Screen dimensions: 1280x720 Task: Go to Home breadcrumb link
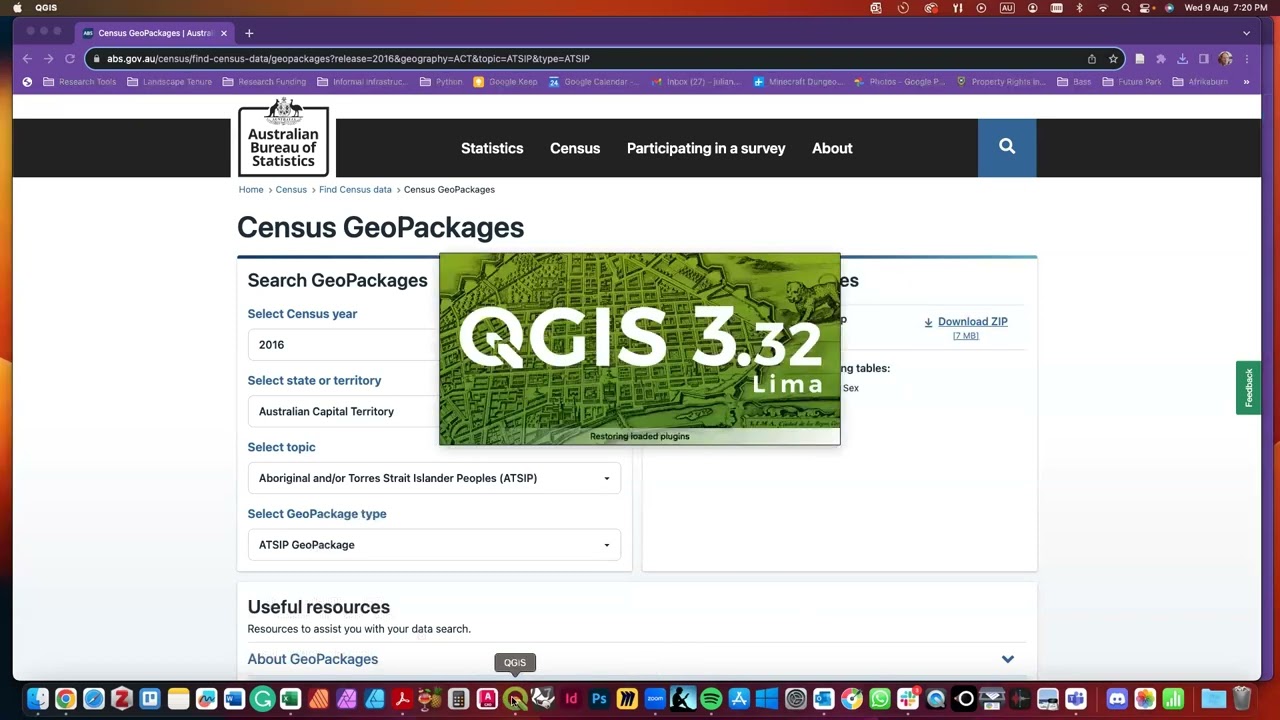251,190
